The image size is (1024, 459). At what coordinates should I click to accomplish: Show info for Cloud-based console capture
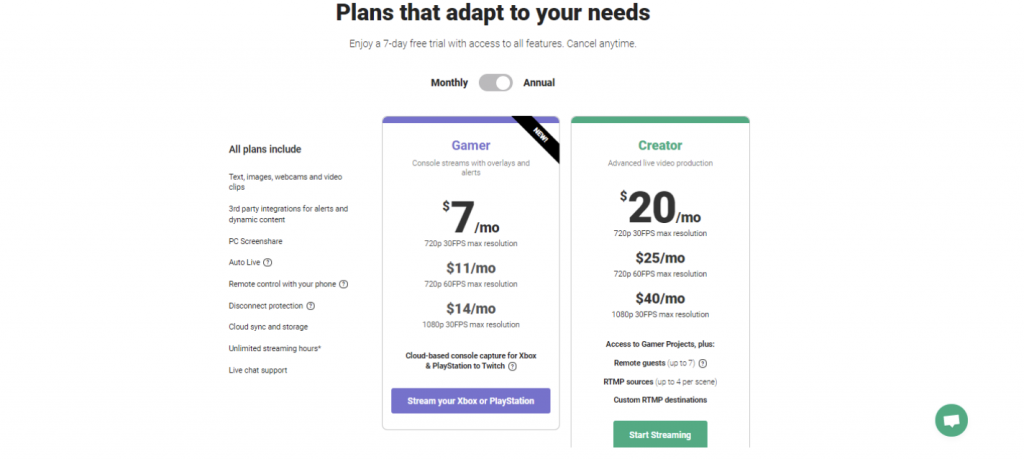click(512, 367)
